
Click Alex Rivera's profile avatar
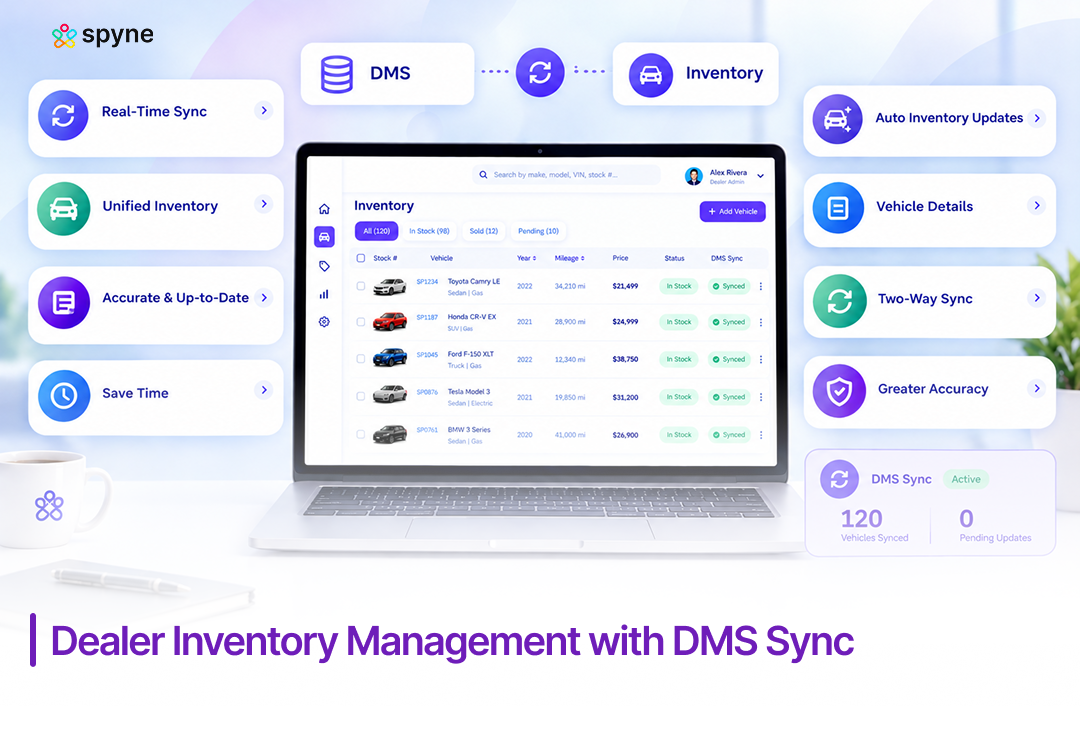pos(694,176)
